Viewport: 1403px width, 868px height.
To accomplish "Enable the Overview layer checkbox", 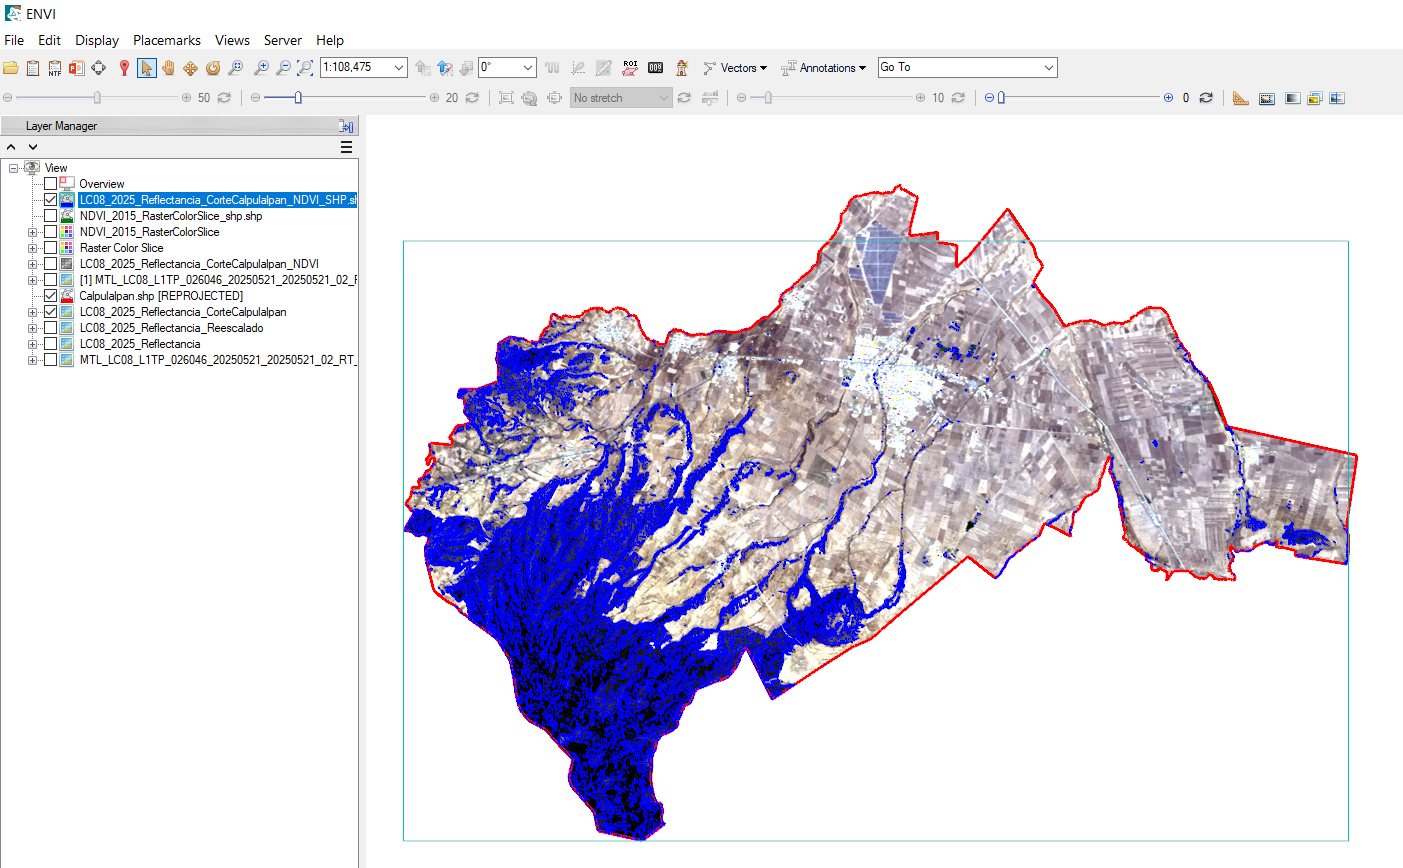I will click(x=50, y=184).
